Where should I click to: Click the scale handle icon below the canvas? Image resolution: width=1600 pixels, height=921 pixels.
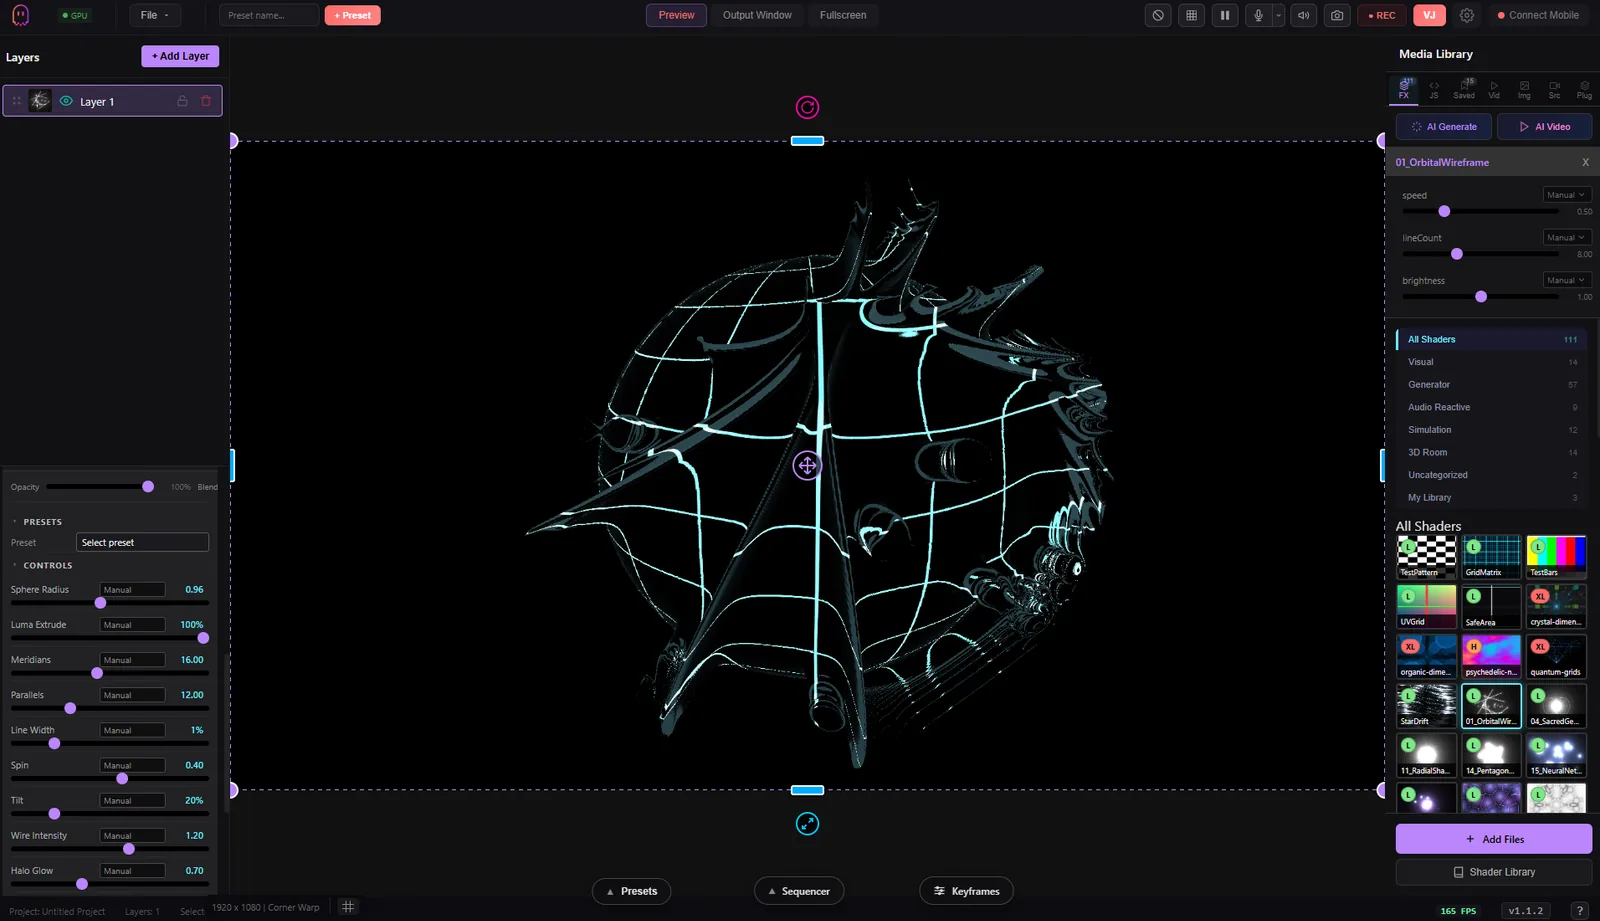[x=807, y=823]
